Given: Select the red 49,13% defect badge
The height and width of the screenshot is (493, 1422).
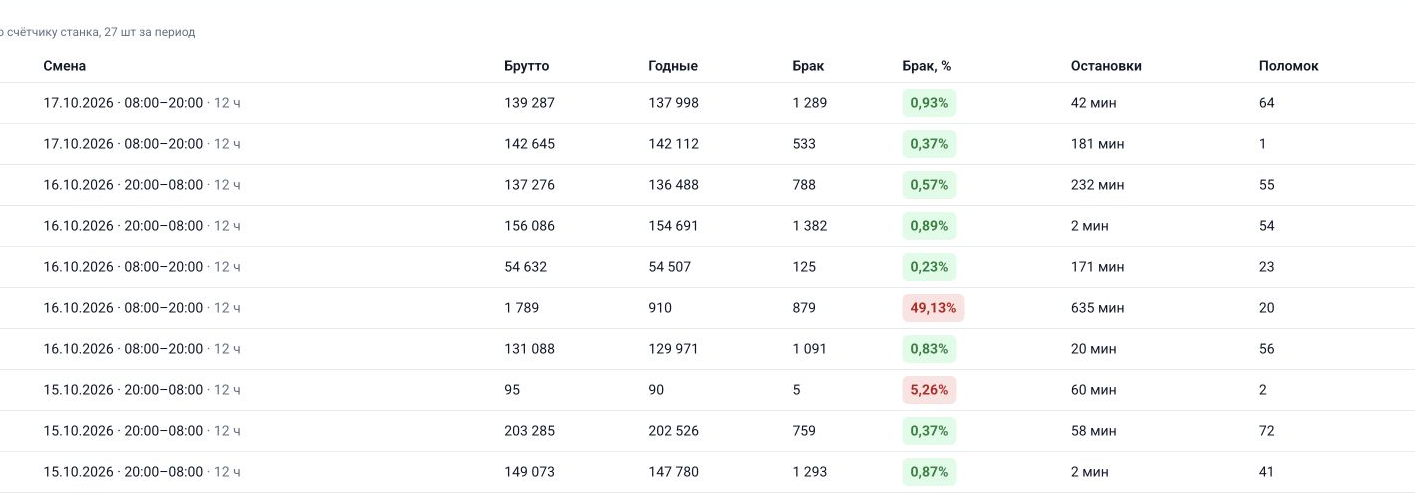Looking at the screenshot, I should click(933, 308).
